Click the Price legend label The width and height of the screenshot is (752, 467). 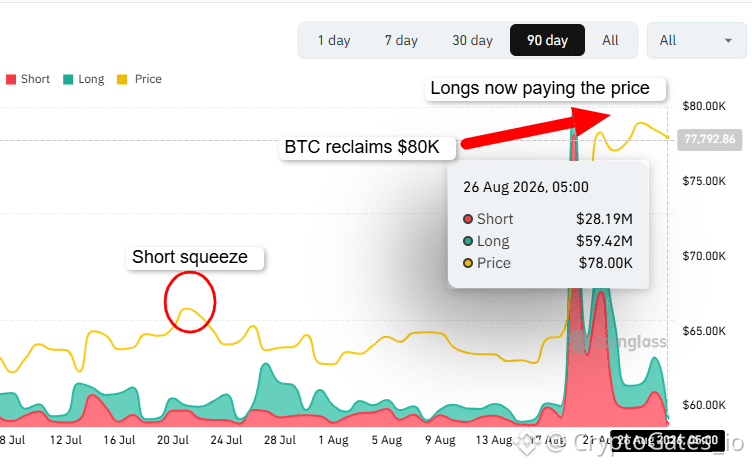[x=148, y=79]
